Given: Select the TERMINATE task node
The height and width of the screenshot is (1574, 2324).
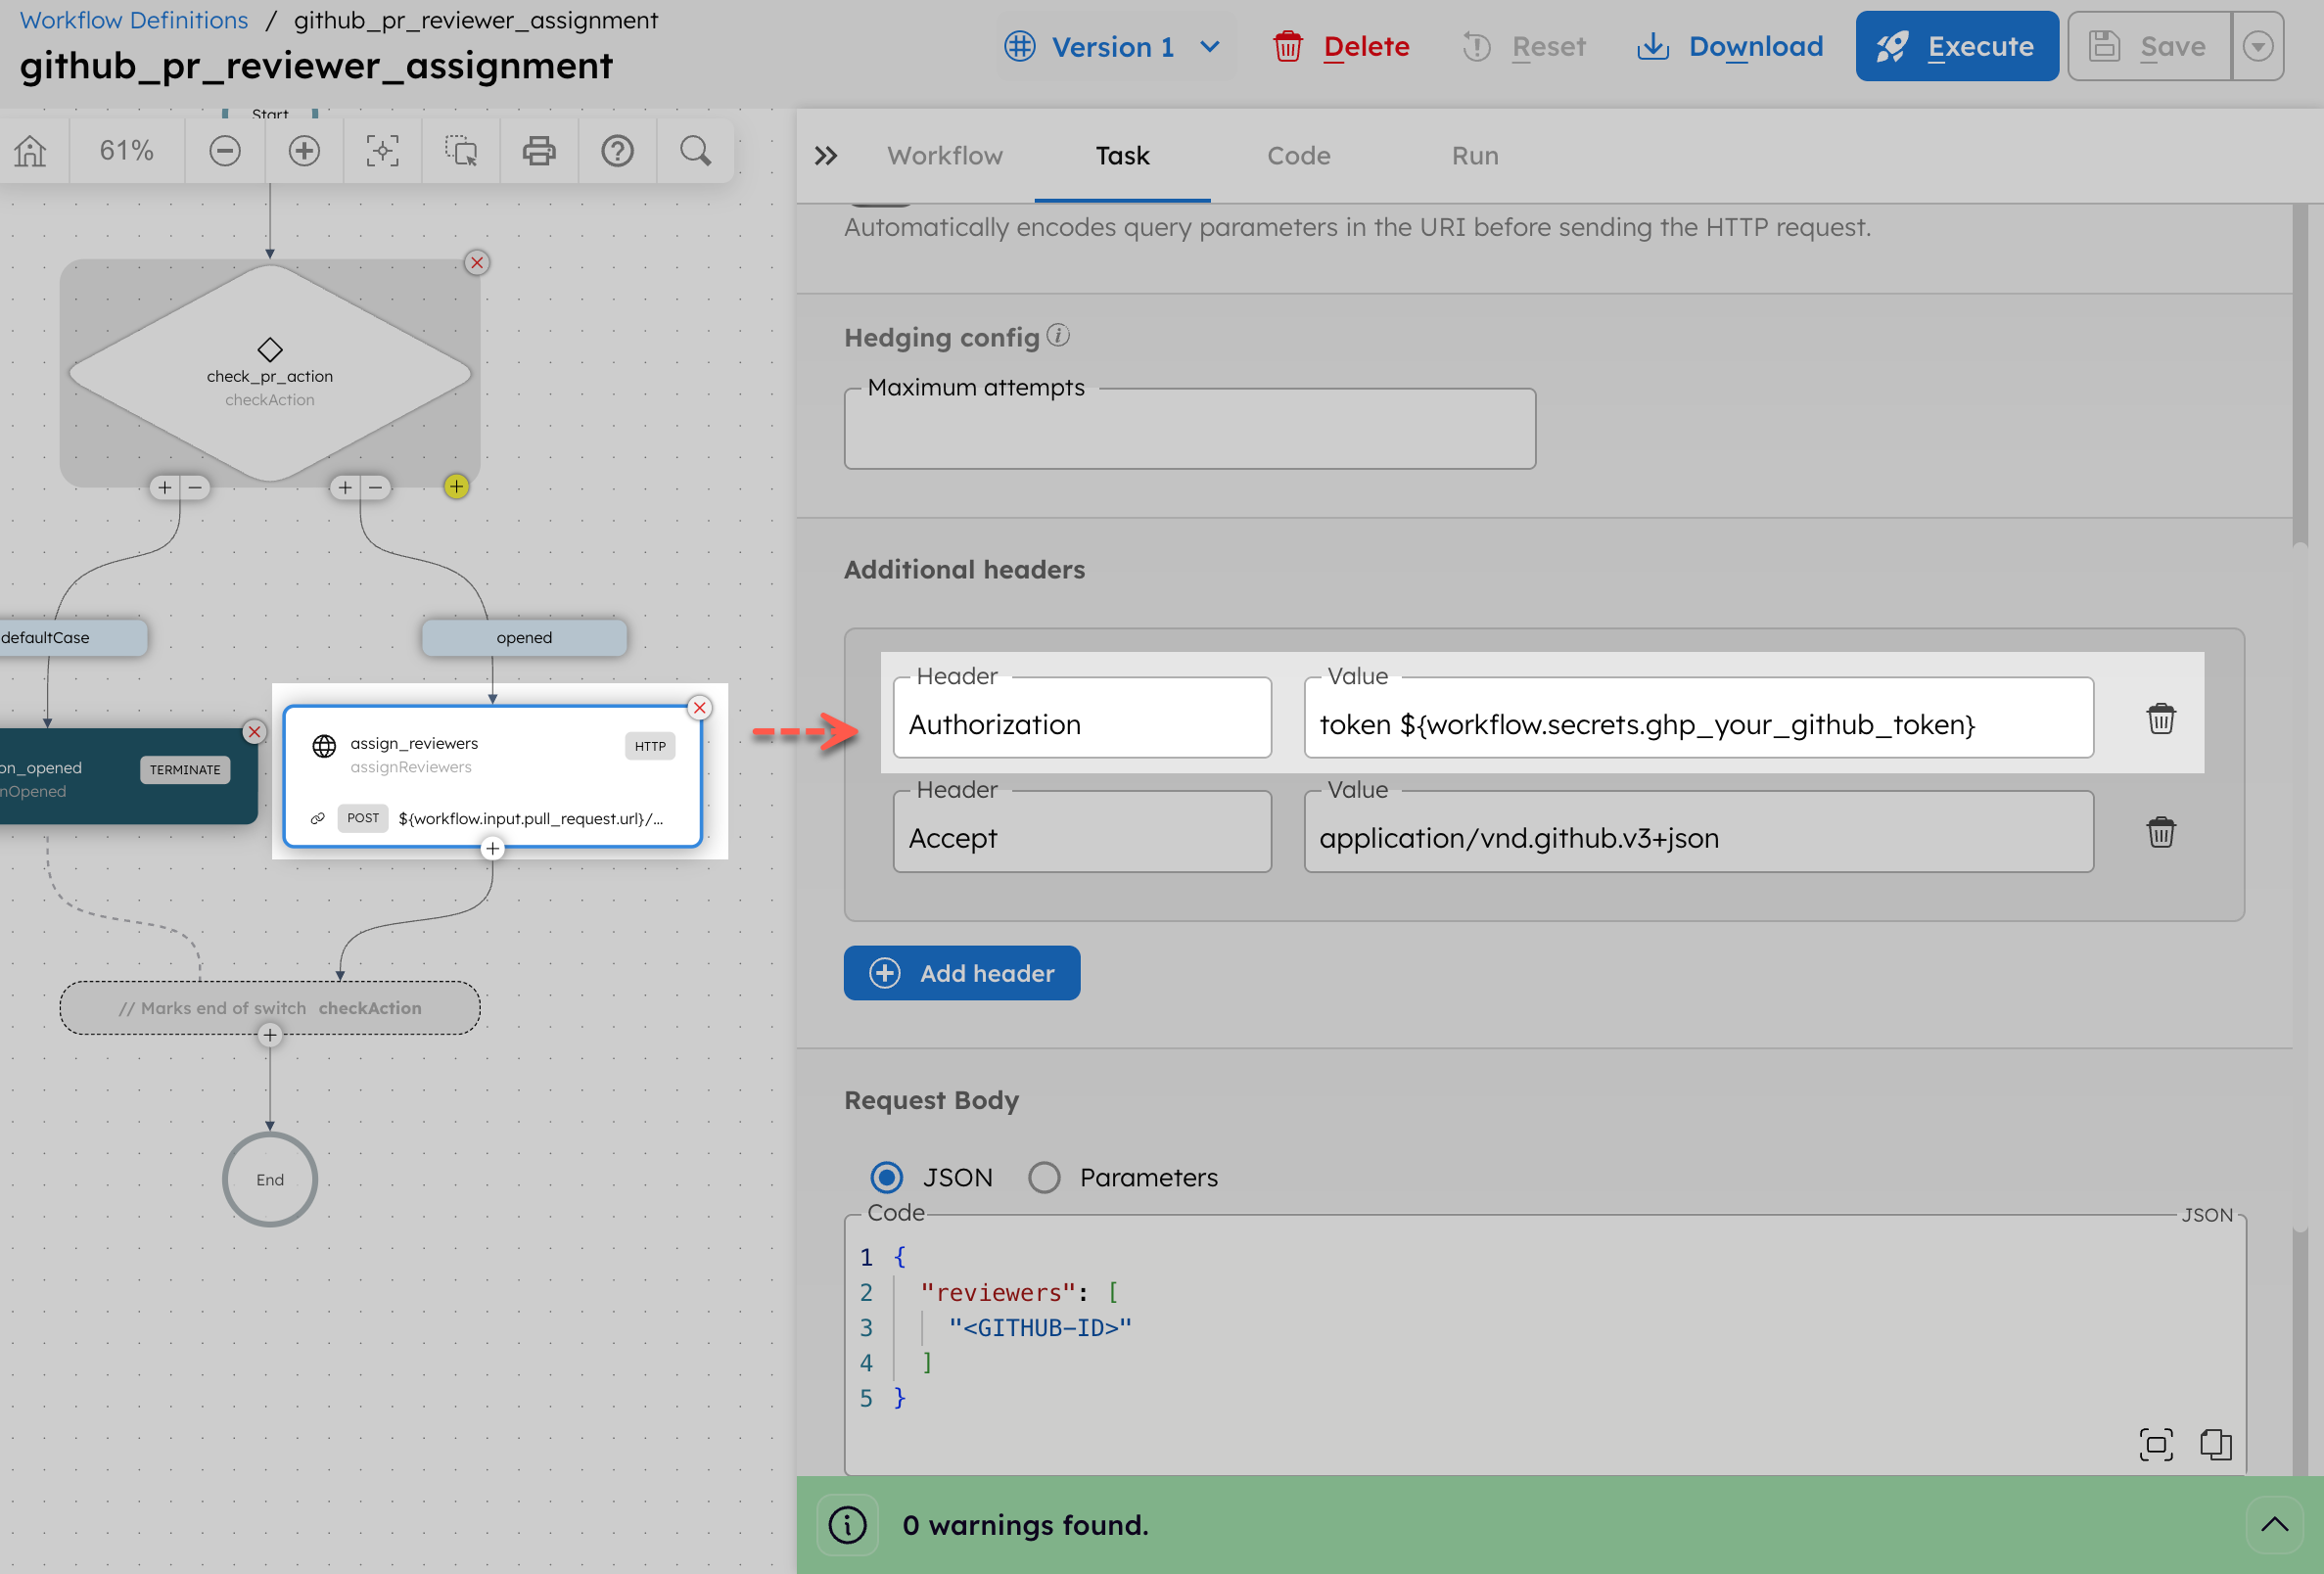Looking at the screenshot, I should (128, 777).
